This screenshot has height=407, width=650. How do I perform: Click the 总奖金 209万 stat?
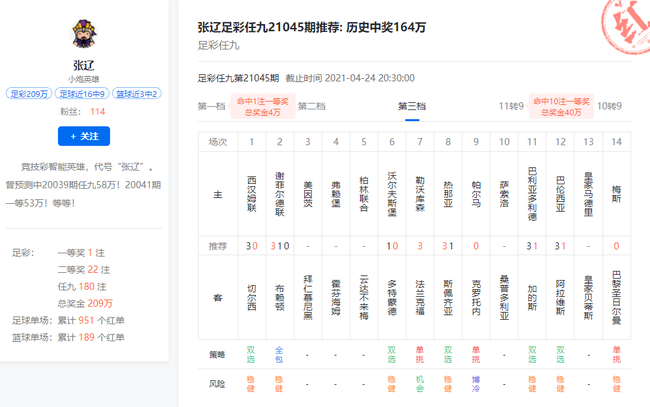(85, 303)
